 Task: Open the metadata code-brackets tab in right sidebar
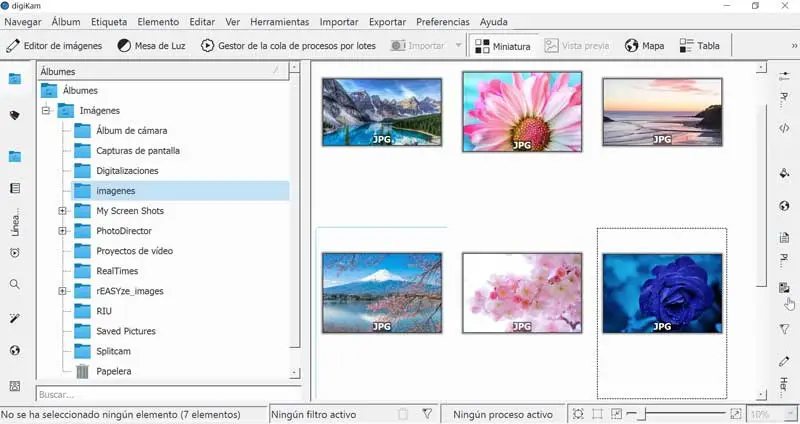784,128
